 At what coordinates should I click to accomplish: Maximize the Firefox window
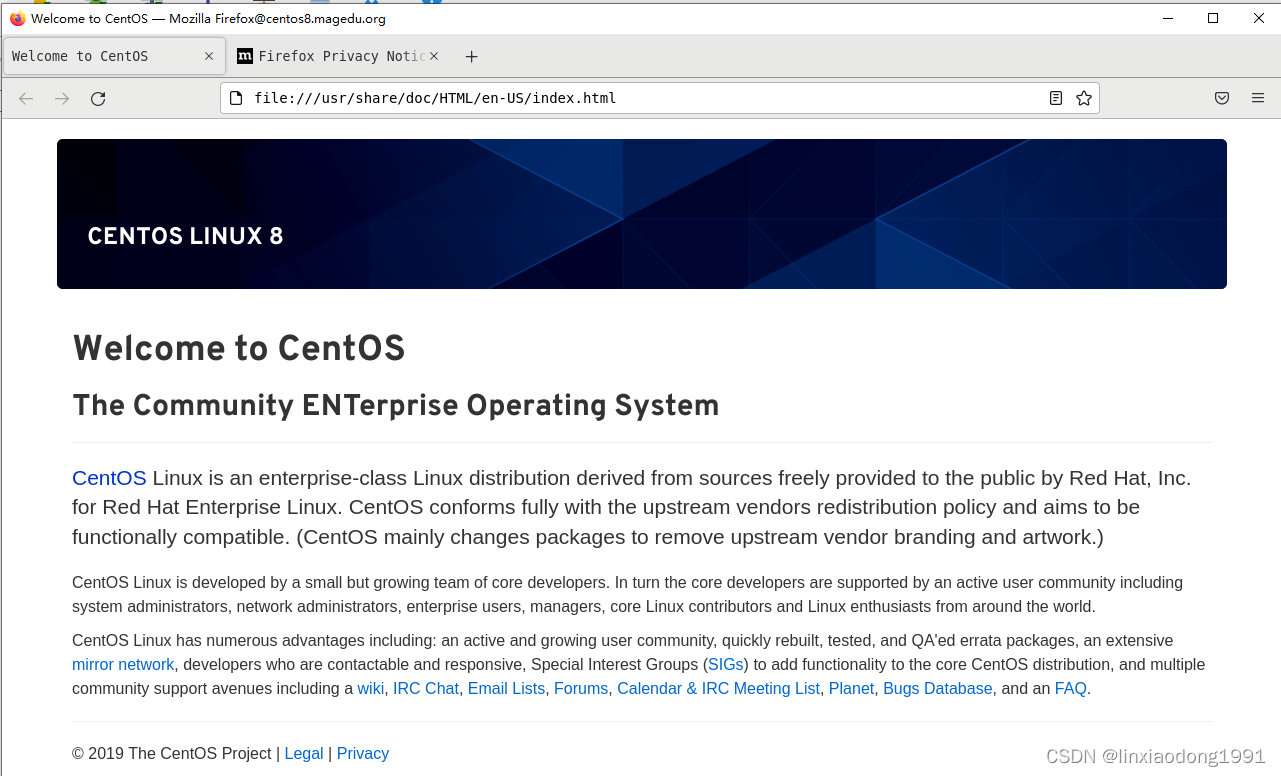tap(1213, 18)
